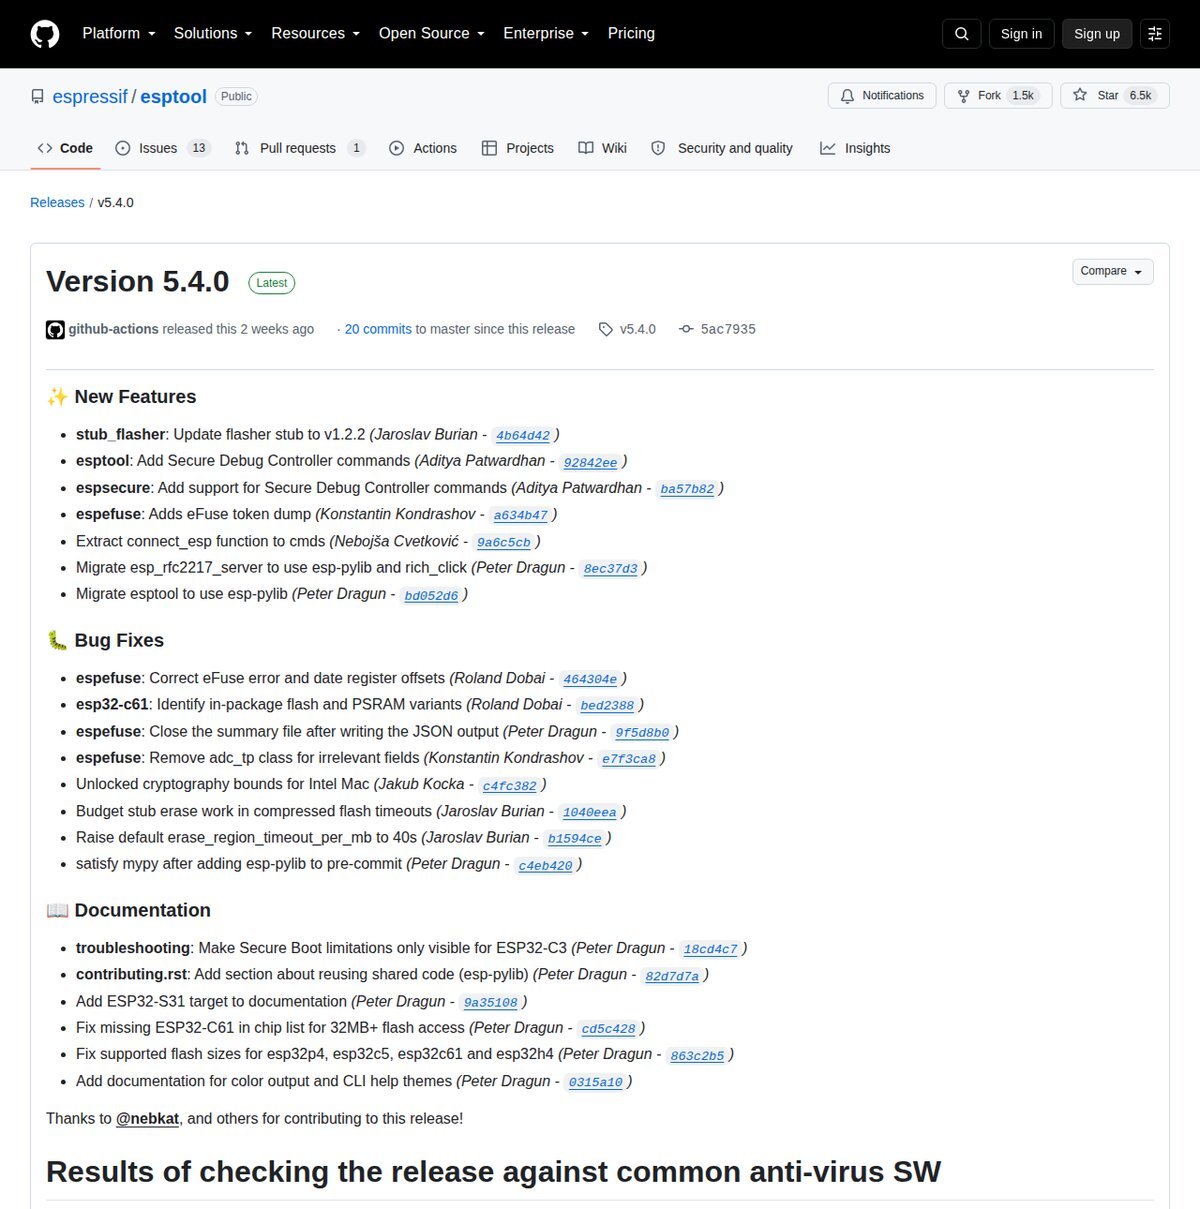Click the Star icon

[1080, 95]
